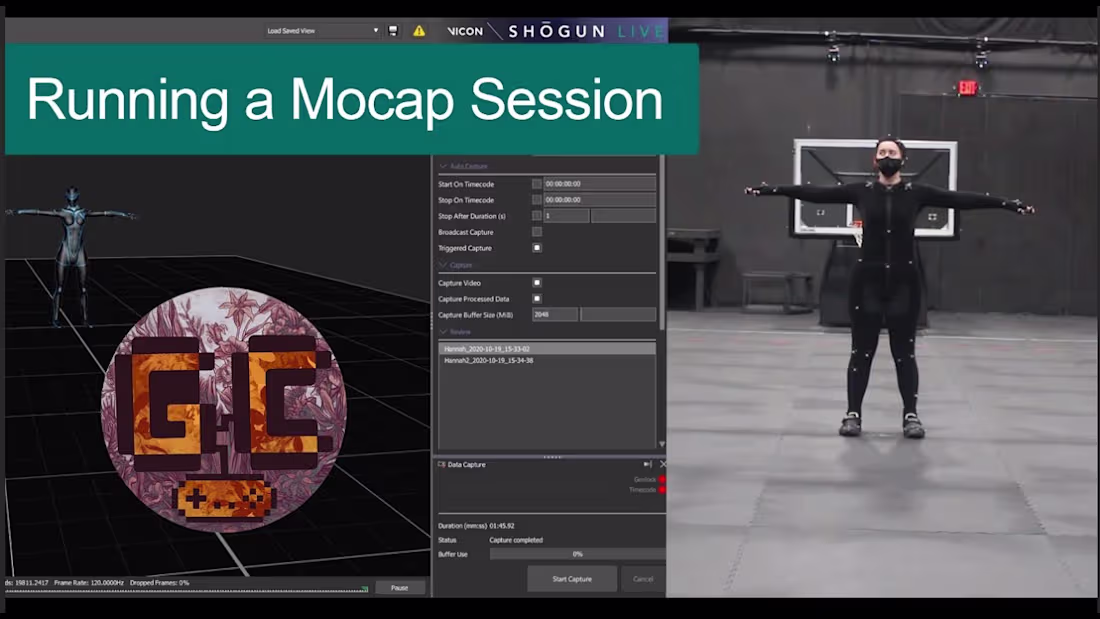
Task: Click the red Timecode status indicator
Action: [x=661, y=490]
